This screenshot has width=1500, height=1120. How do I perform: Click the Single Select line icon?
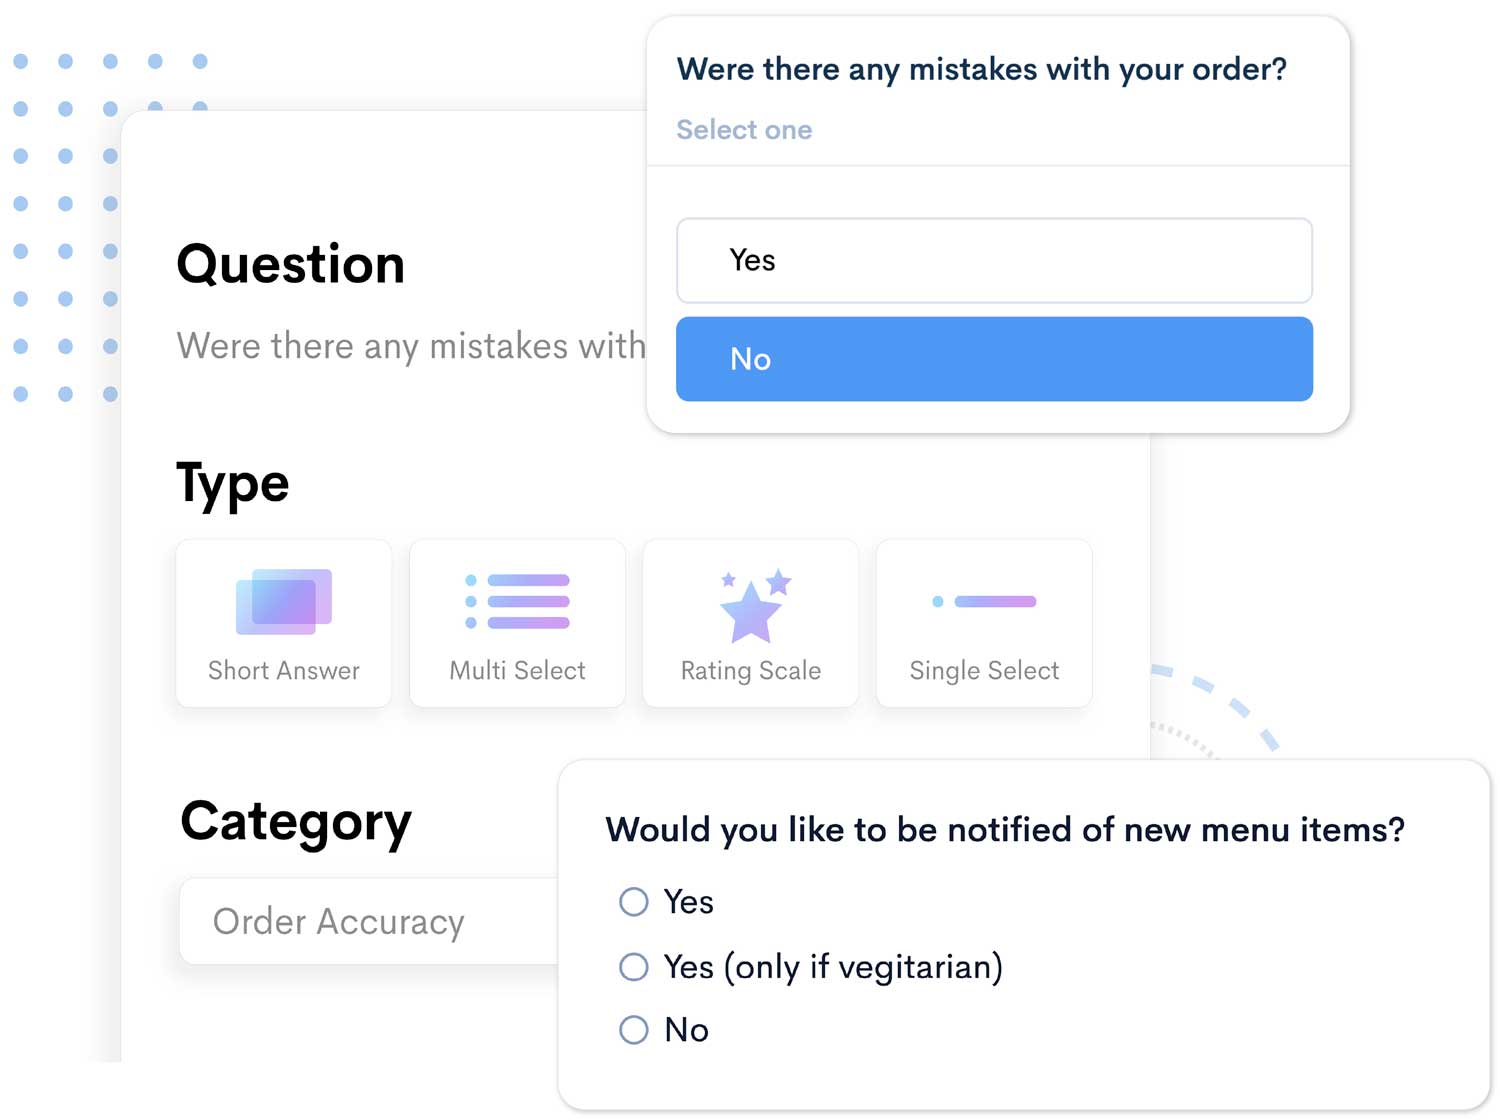[984, 602]
